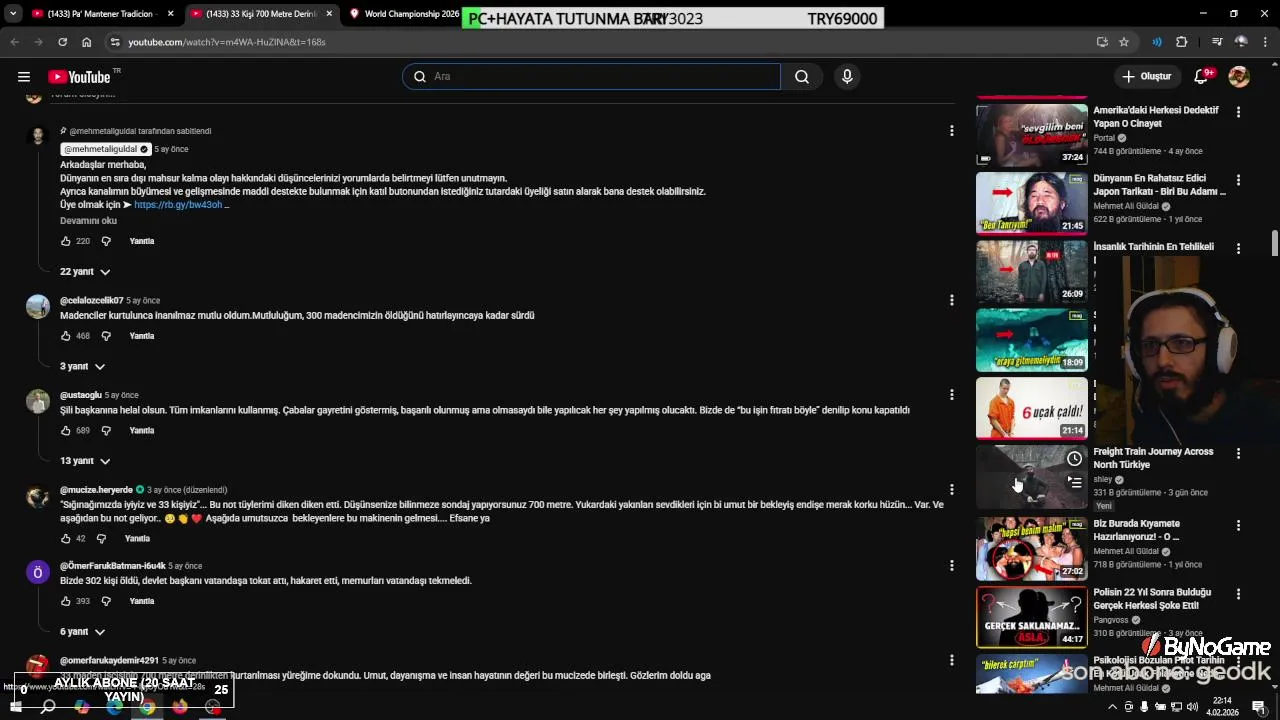Open the browser home page icon
Image resolution: width=1280 pixels, height=720 pixels.
86,42
